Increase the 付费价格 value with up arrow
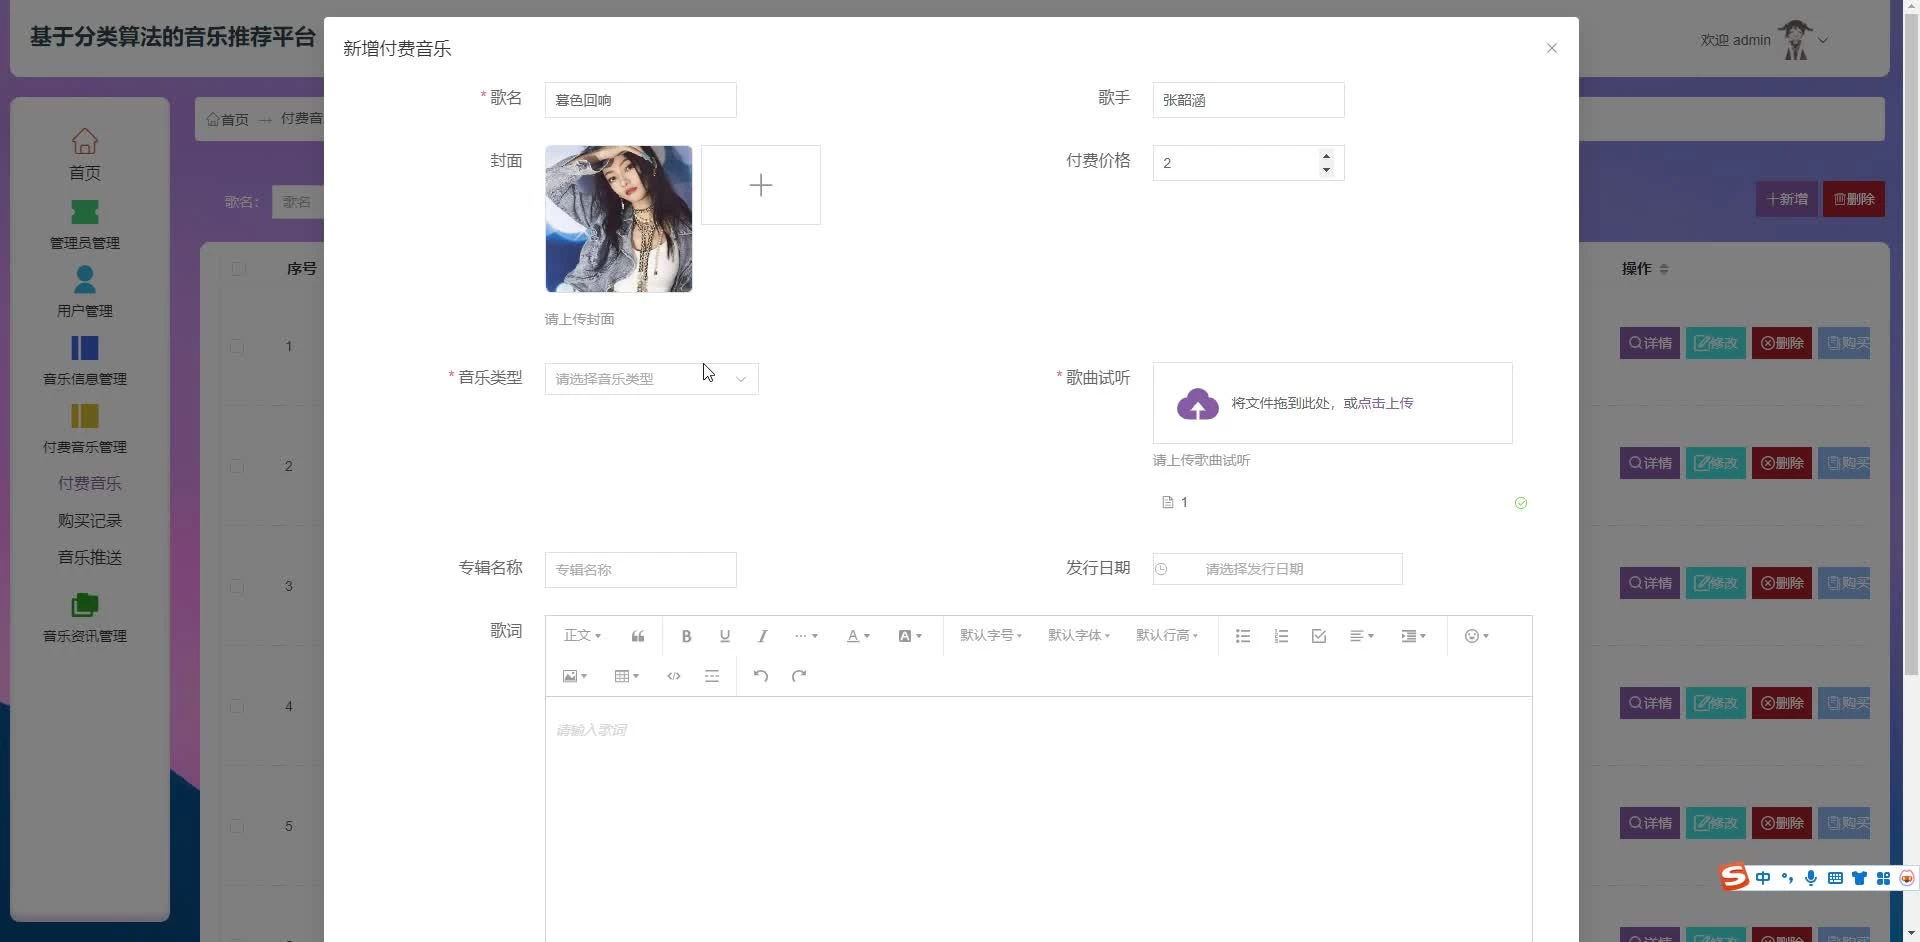This screenshot has width=1920, height=942. tap(1326, 156)
